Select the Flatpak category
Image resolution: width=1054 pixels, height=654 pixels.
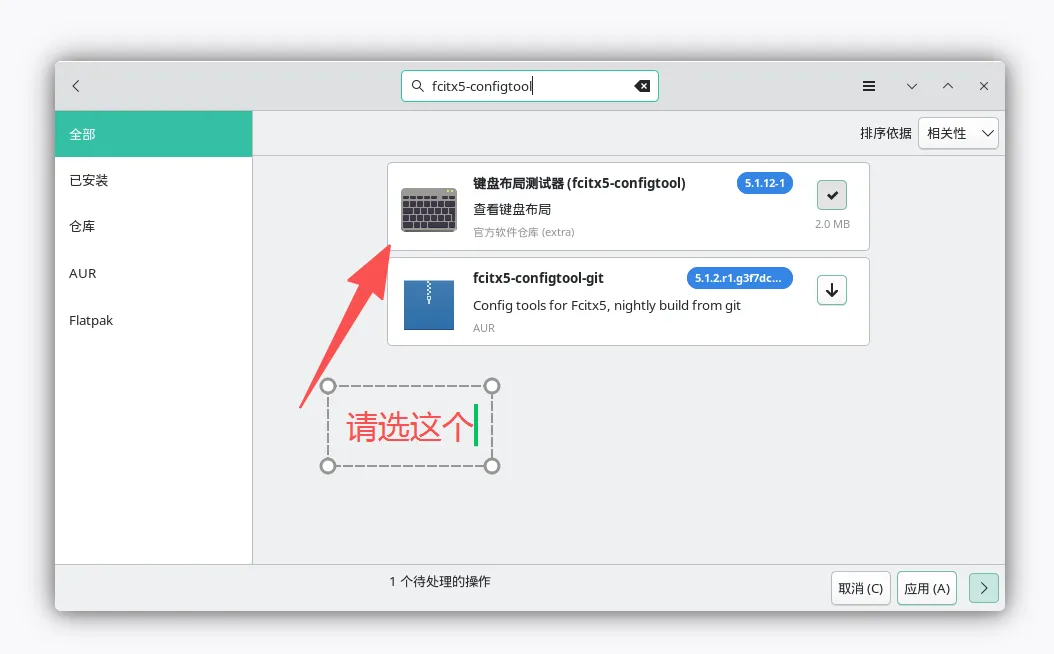point(153,321)
